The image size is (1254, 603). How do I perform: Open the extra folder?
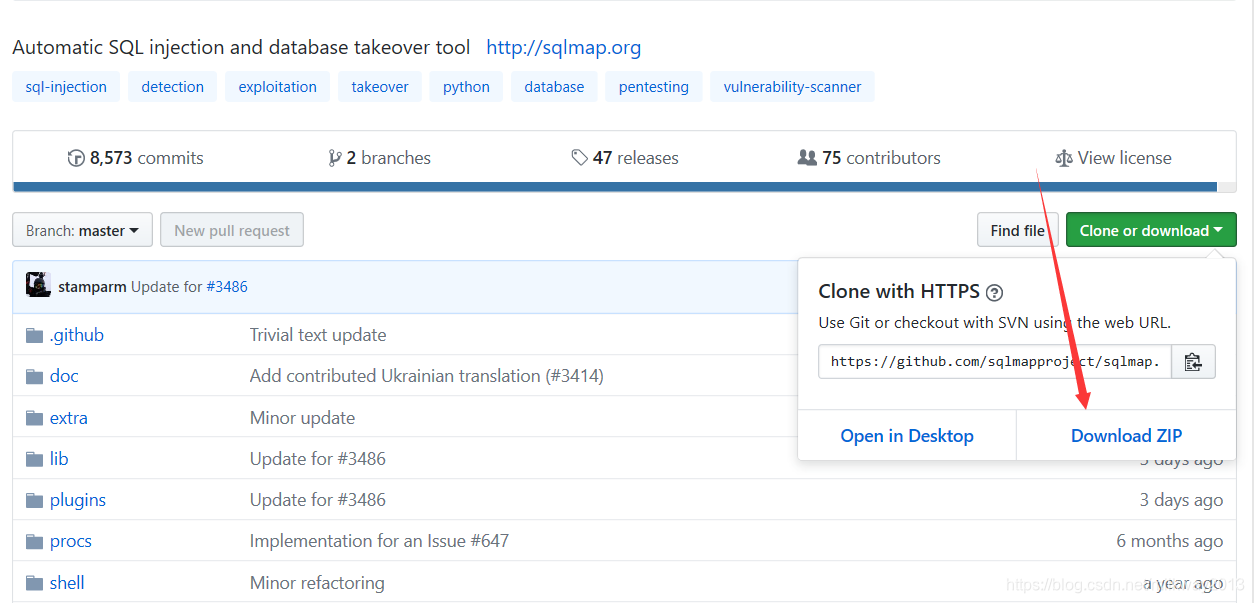69,418
